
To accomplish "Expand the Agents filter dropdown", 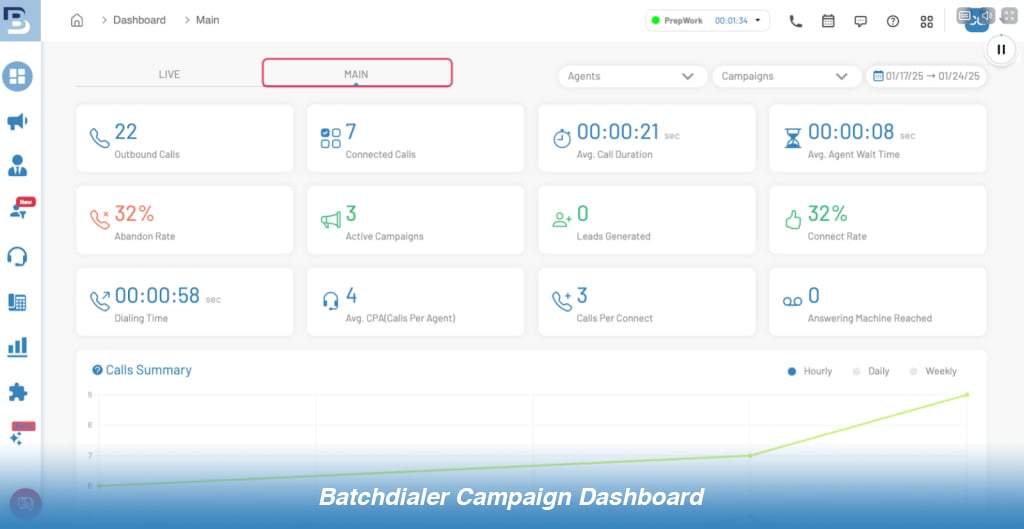I will point(633,76).
